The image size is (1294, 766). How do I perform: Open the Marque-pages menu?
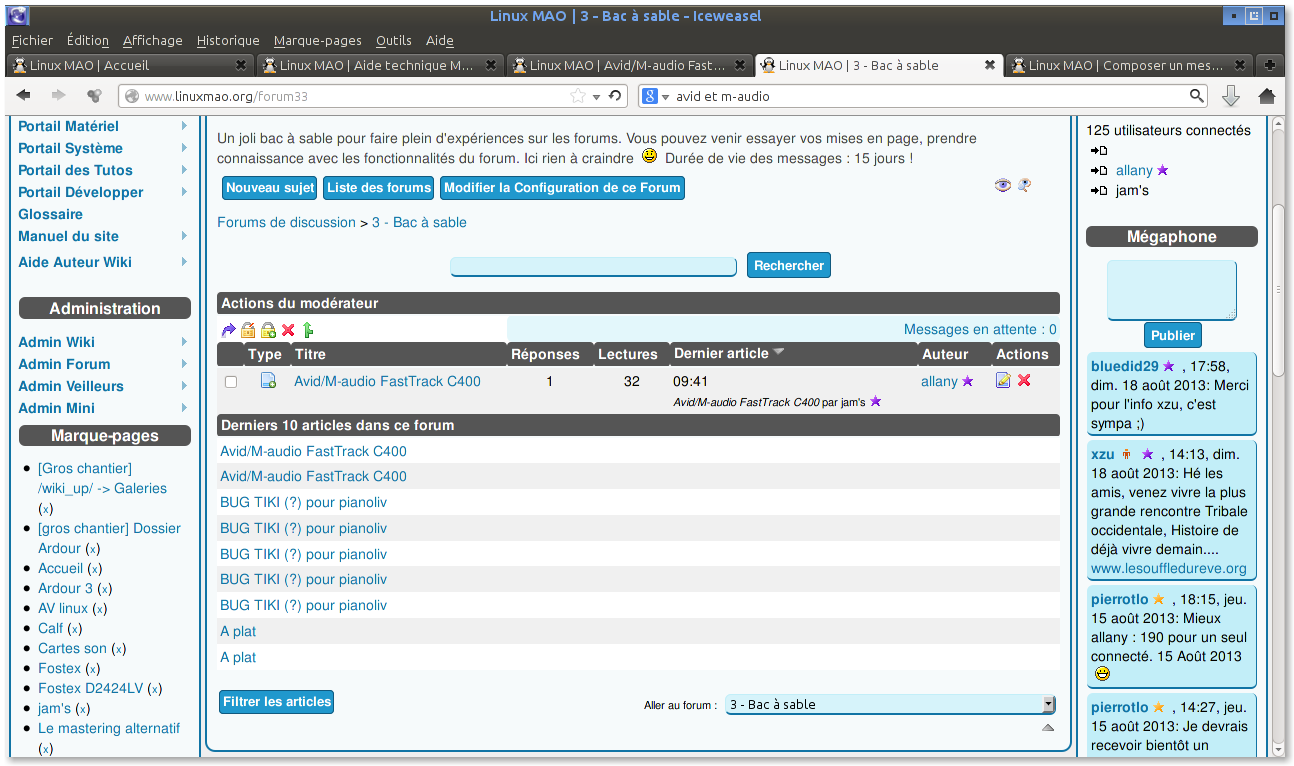tap(318, 40)
